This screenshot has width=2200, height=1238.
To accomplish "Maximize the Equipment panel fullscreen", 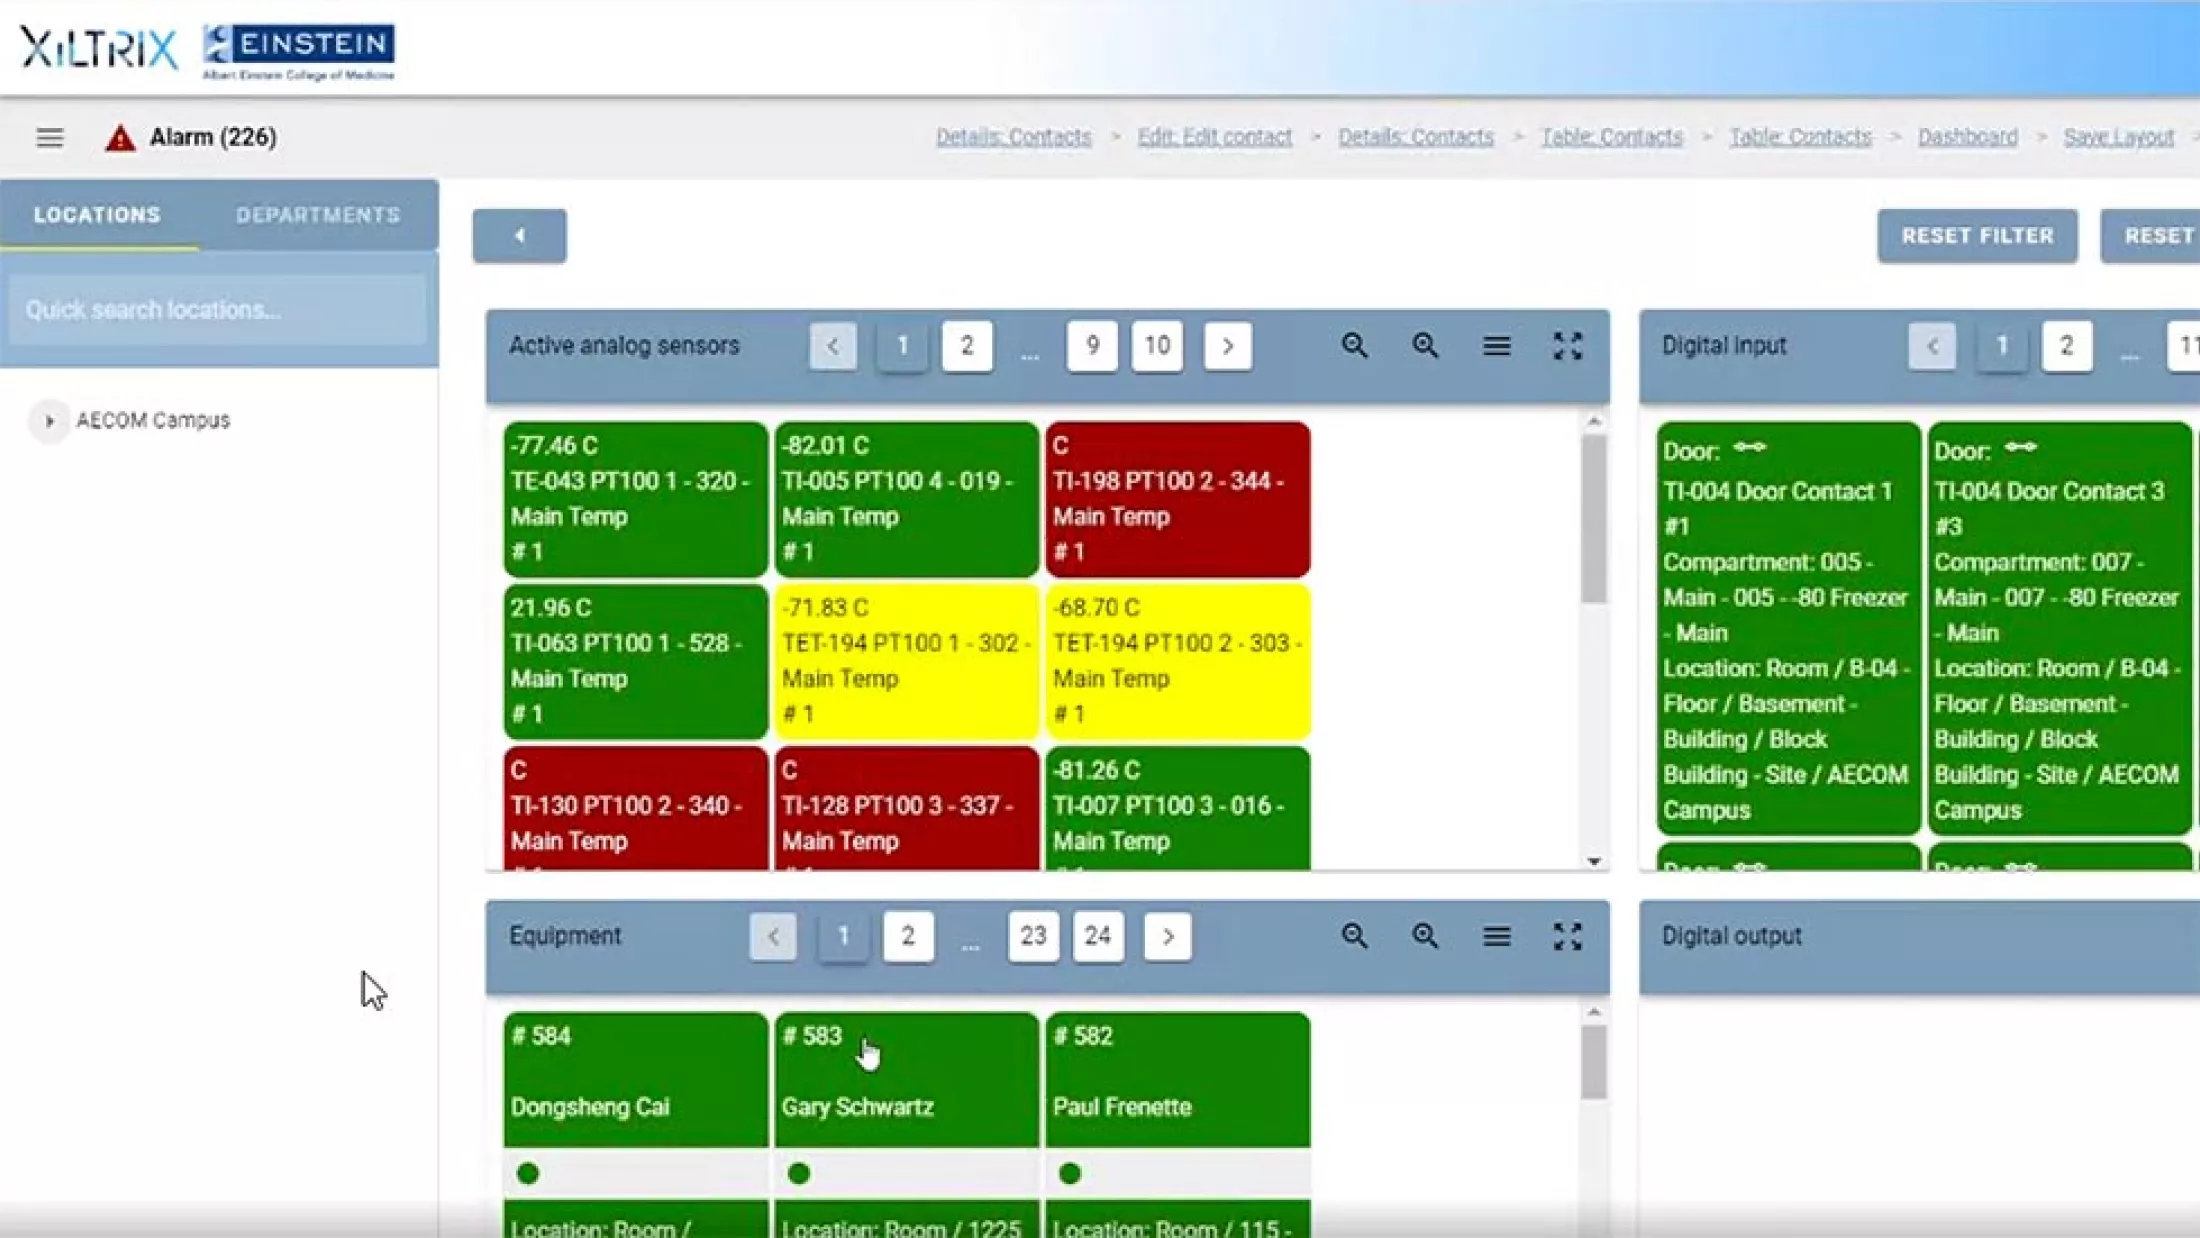I will tap(1567, 936).
